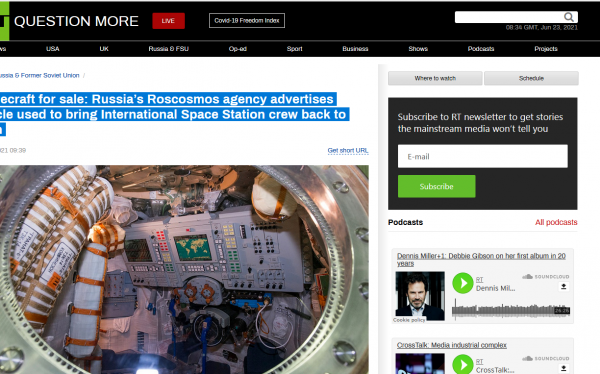This screenshot has height=374, width=600.
Task: Click the E-mail newsletter field
Action: (483, 156)
